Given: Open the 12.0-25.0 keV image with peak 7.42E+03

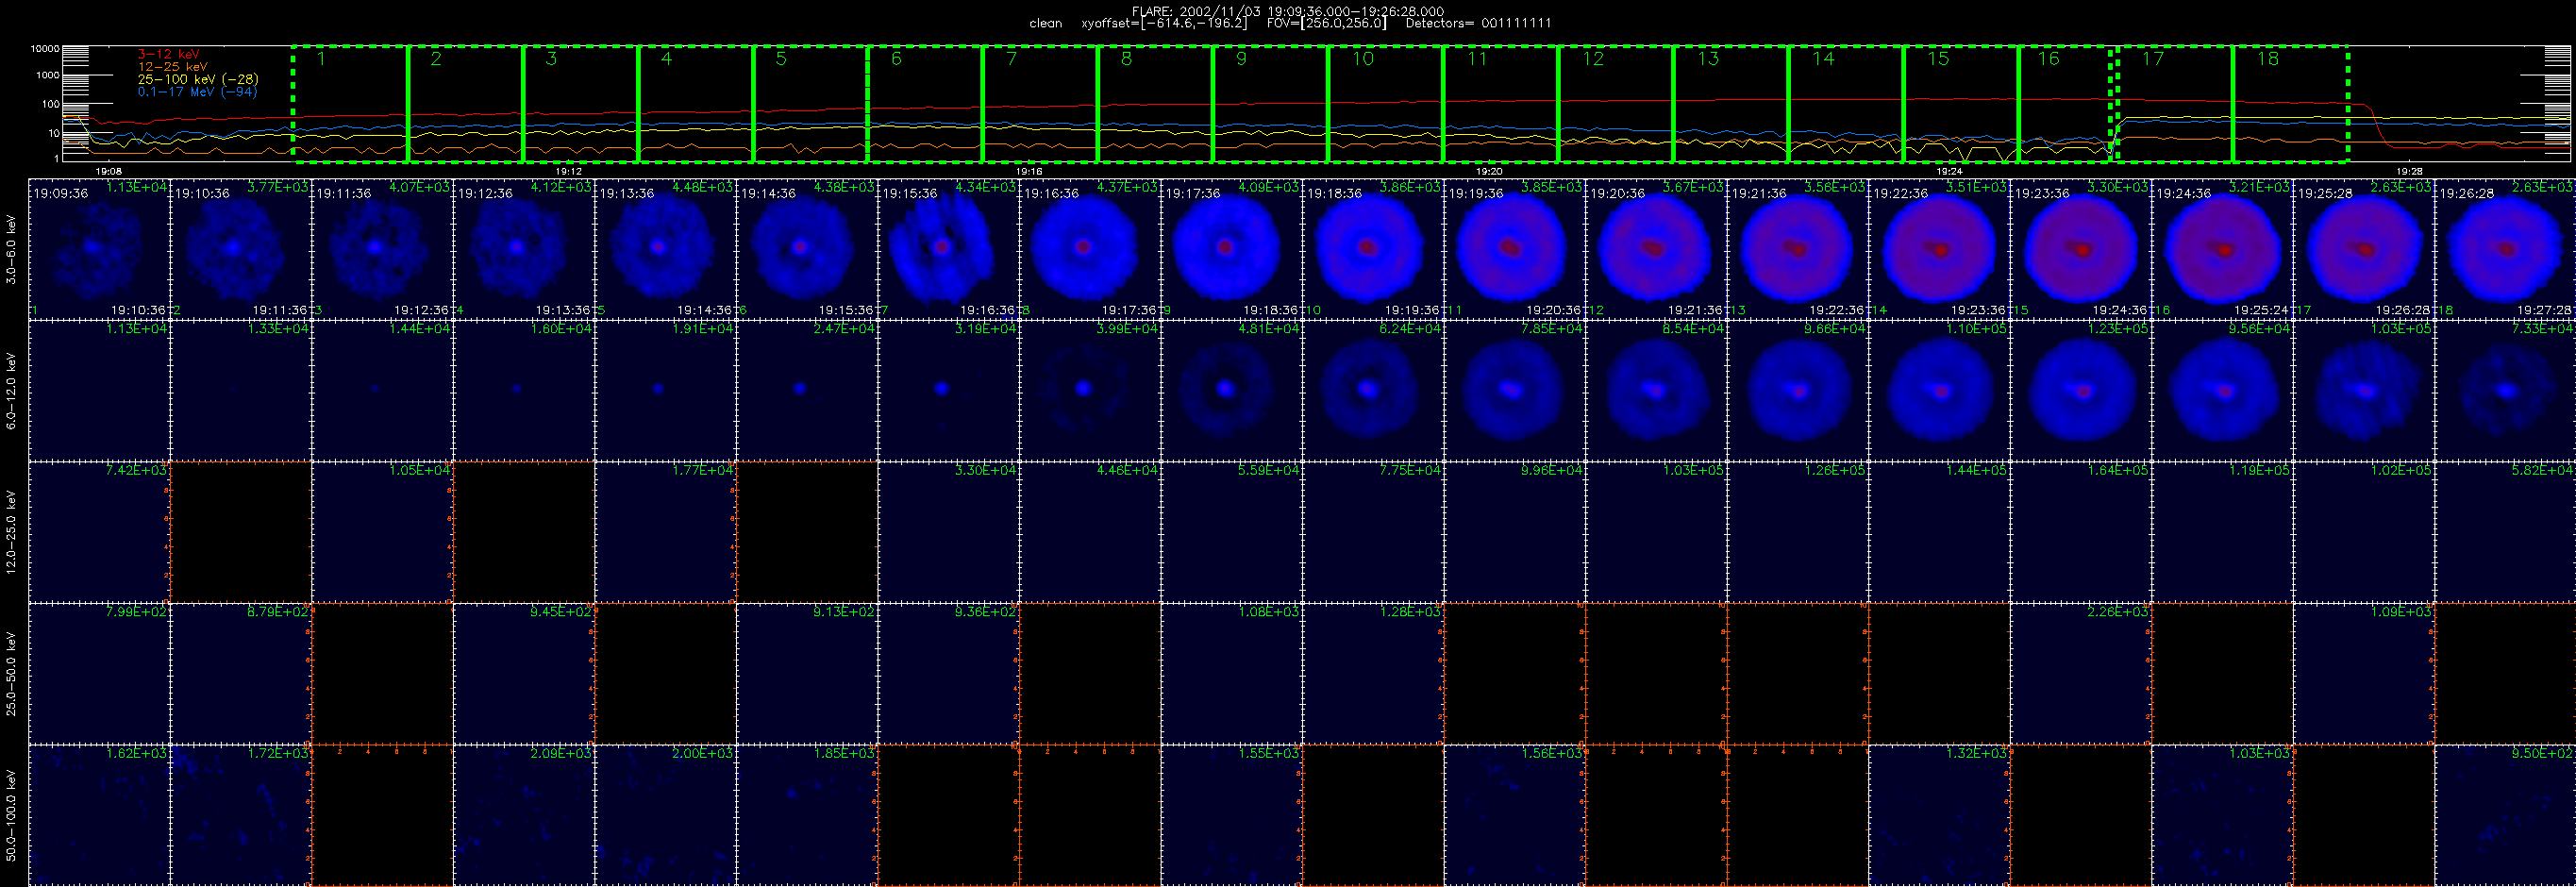Looking at the screenshot, I should (99, 532).
